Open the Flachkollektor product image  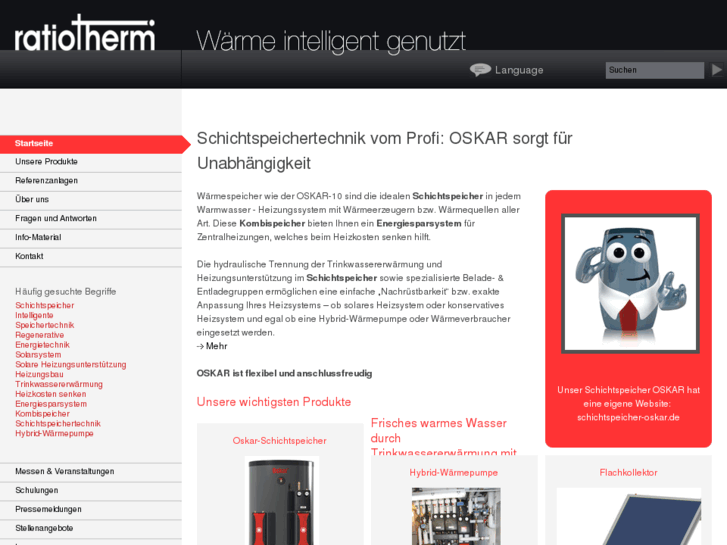(x=629, y=516)
